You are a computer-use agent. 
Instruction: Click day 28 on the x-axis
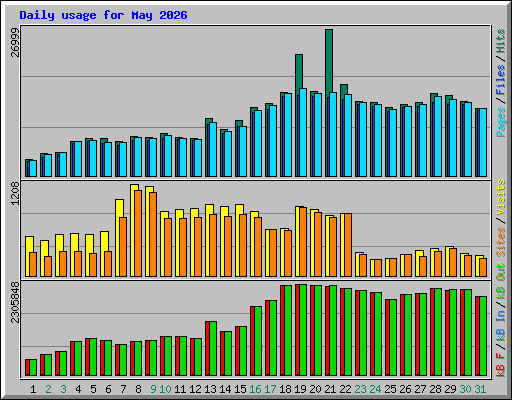click(x=435, y=389)
